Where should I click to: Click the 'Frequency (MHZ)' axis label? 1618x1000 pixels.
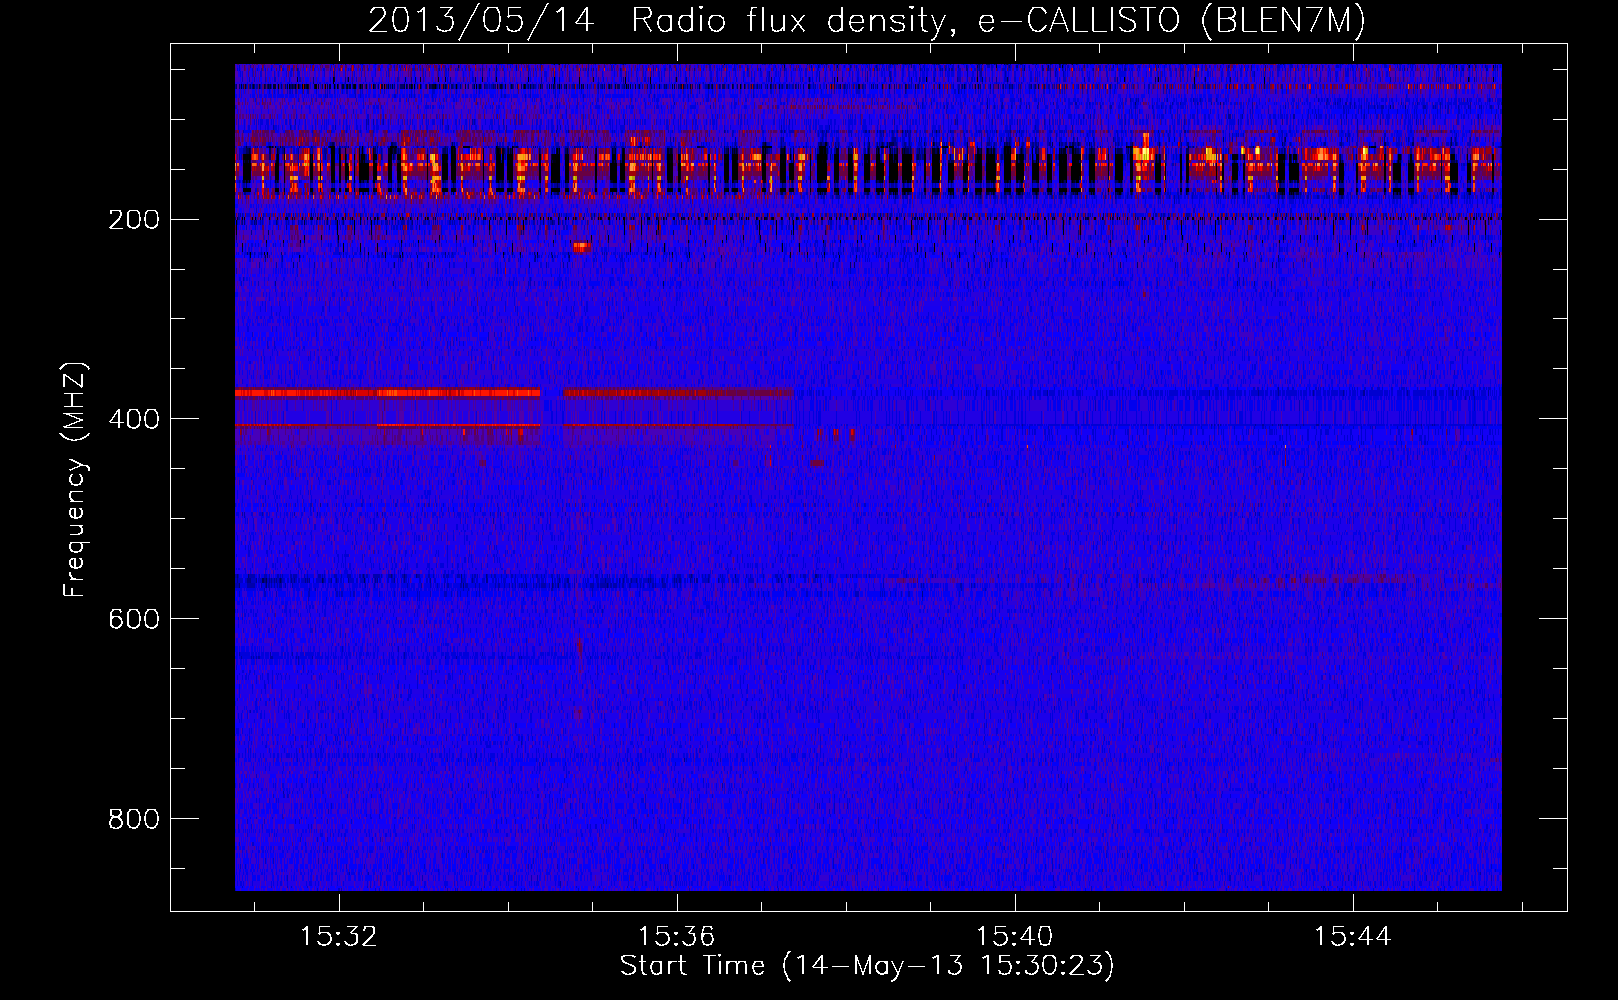[x=75, y=479]
